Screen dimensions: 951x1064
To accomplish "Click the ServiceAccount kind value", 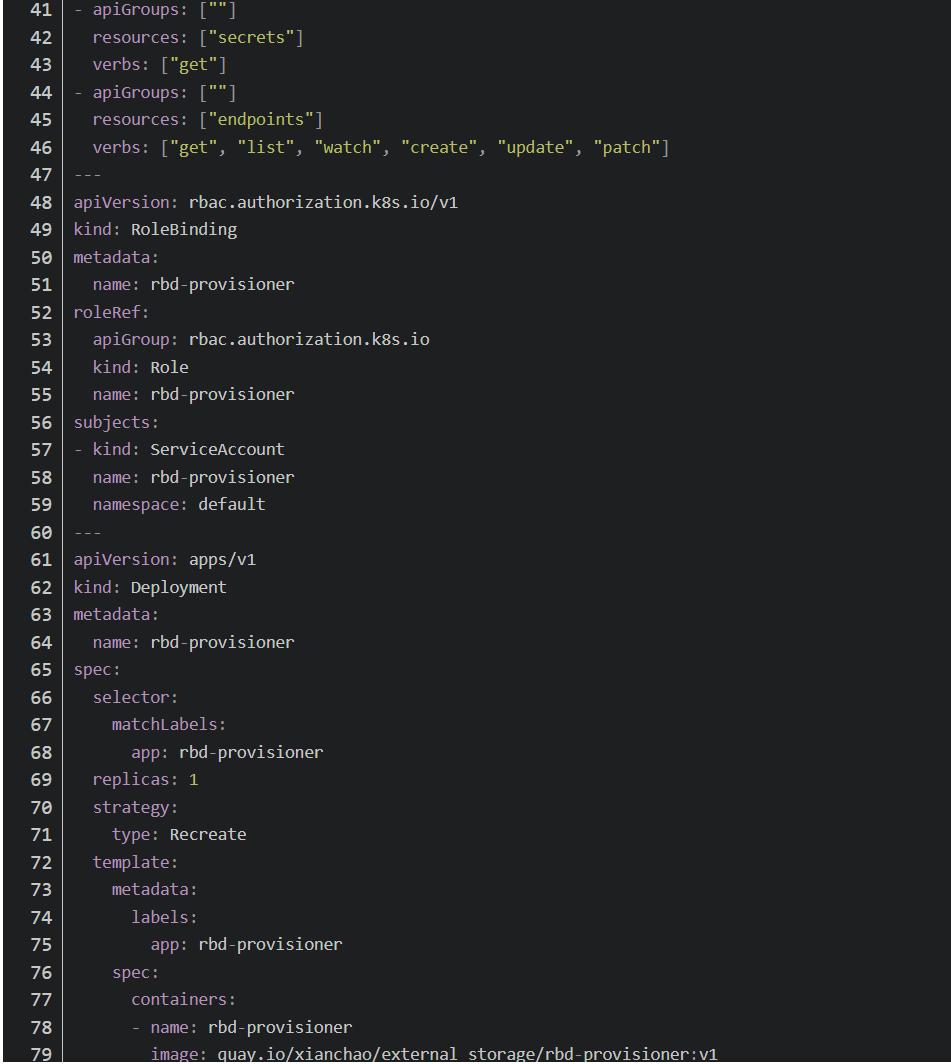I will [217, 449].
